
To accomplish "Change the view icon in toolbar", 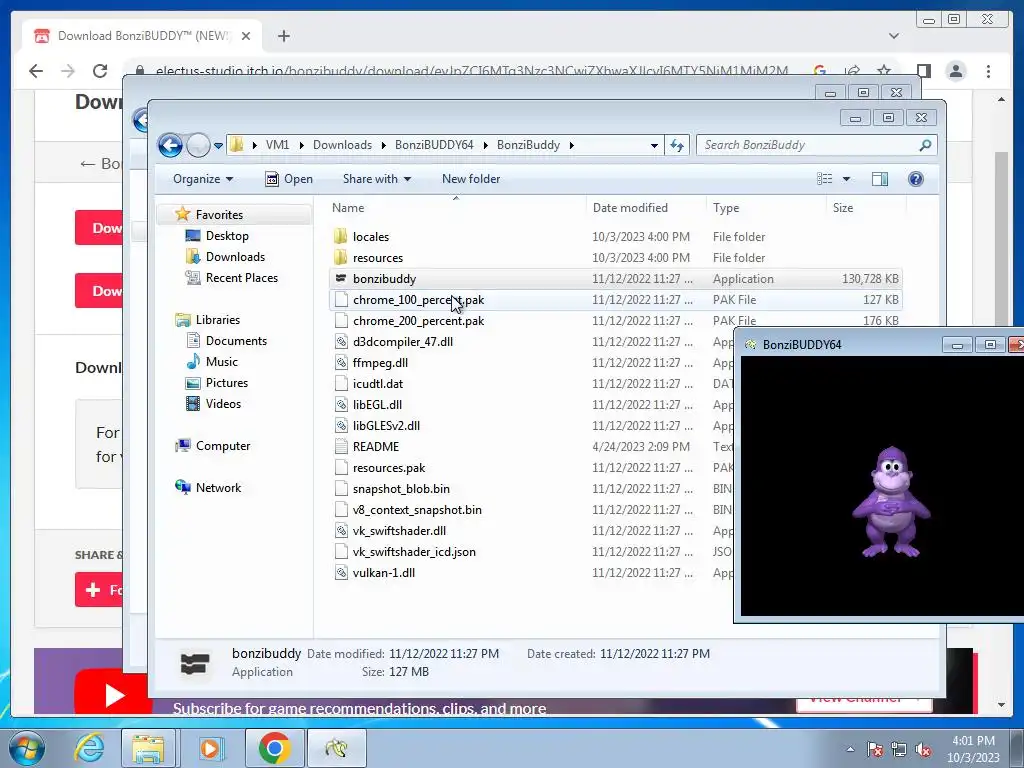I will (x=825, y=179).
